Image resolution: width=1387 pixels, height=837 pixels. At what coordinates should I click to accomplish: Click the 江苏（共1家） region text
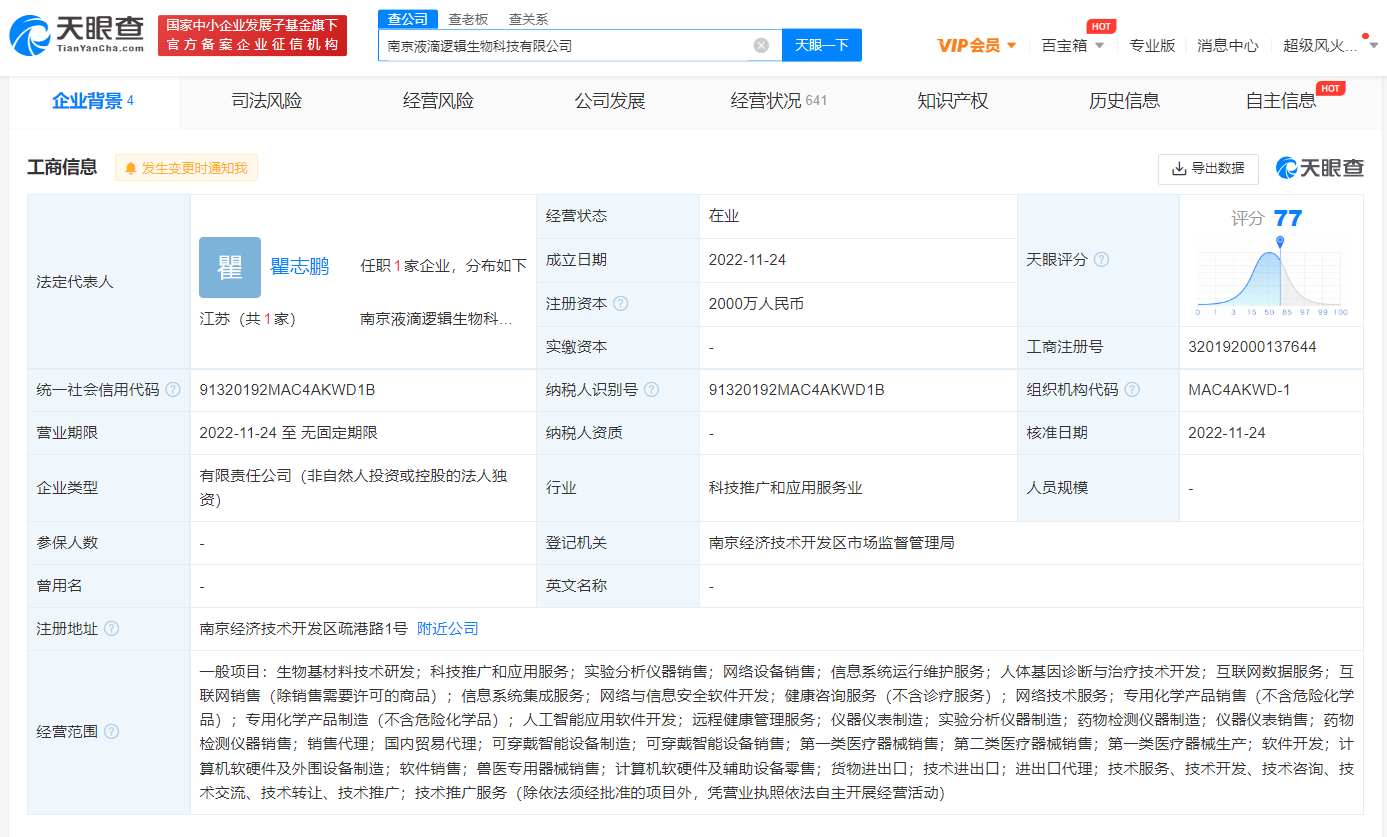pyautogui.click(x=247, y=319)
